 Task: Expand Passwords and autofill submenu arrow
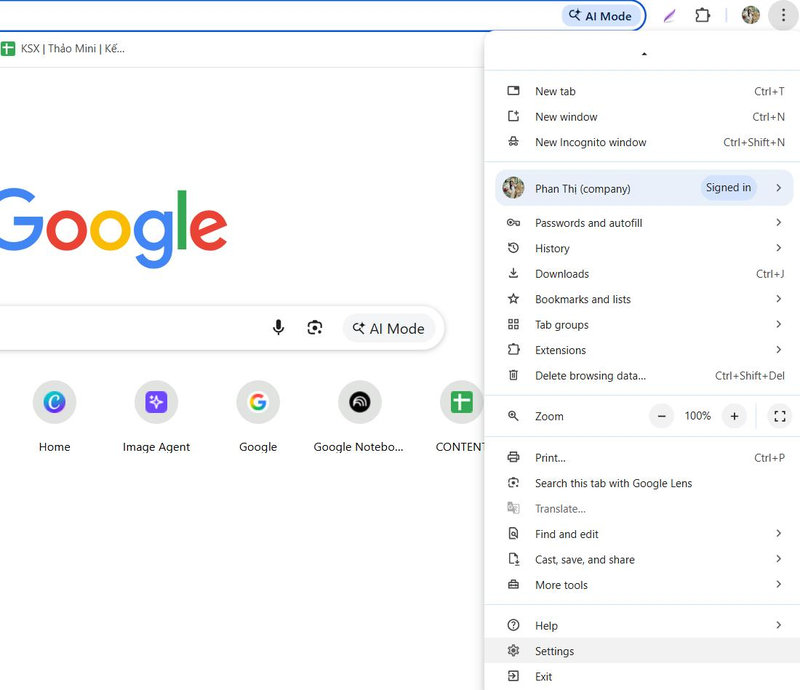click(x=779, y=223)
